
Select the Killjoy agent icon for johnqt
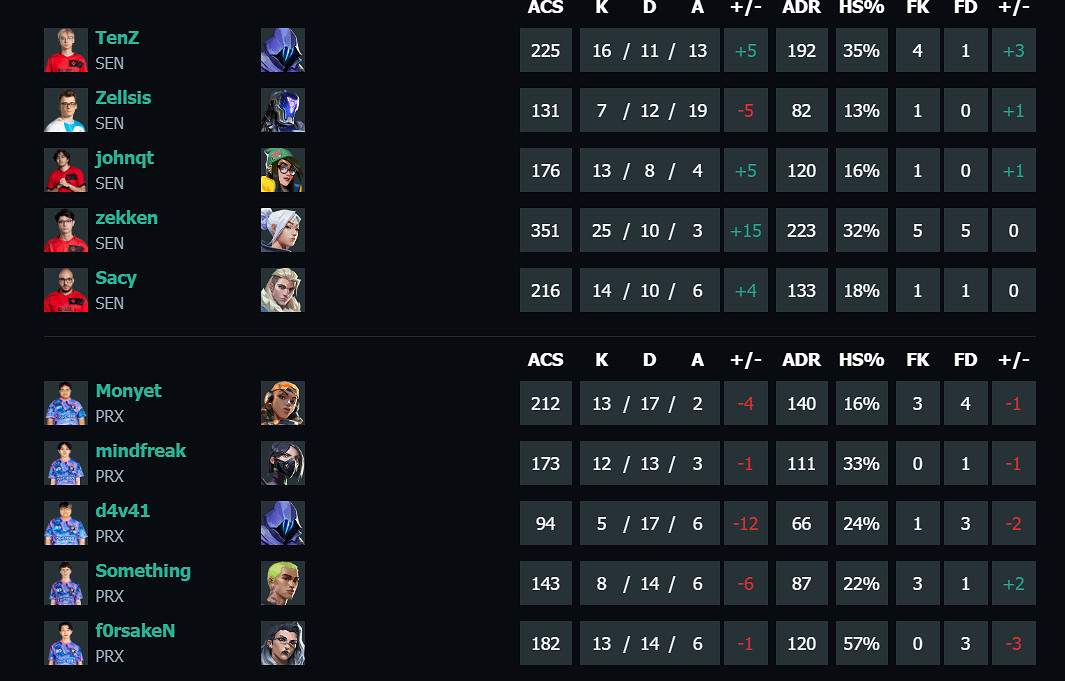click(x=282, y=170)
